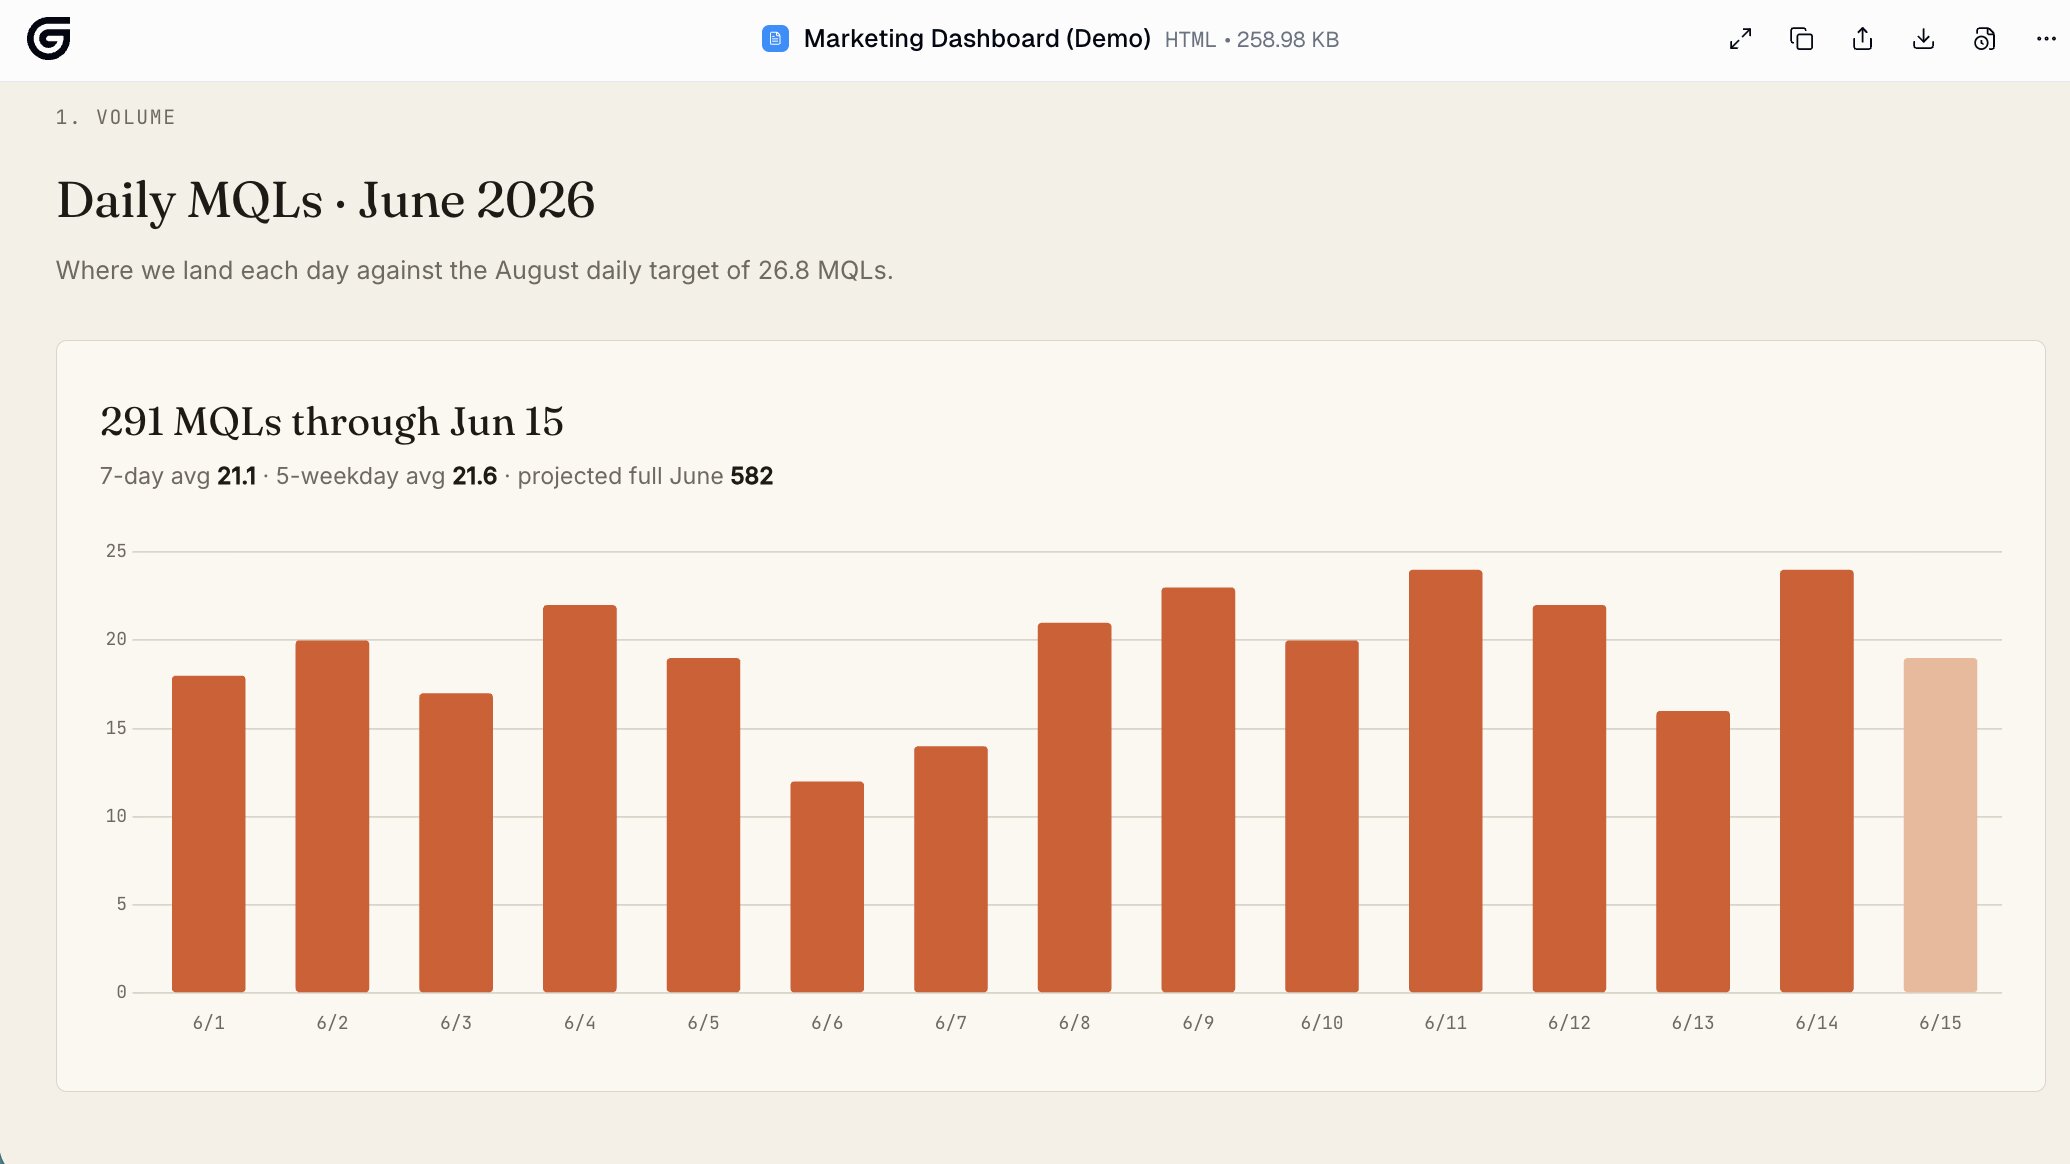Click the 10 y-axis label
The image size is (2070, 1164).
pos(116,816)
